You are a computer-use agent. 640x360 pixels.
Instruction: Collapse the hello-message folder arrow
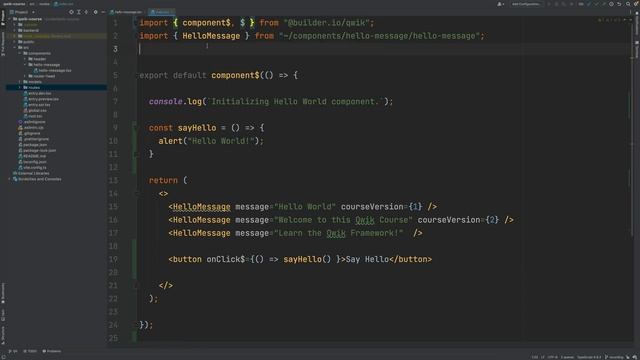(x=25, y=64)
